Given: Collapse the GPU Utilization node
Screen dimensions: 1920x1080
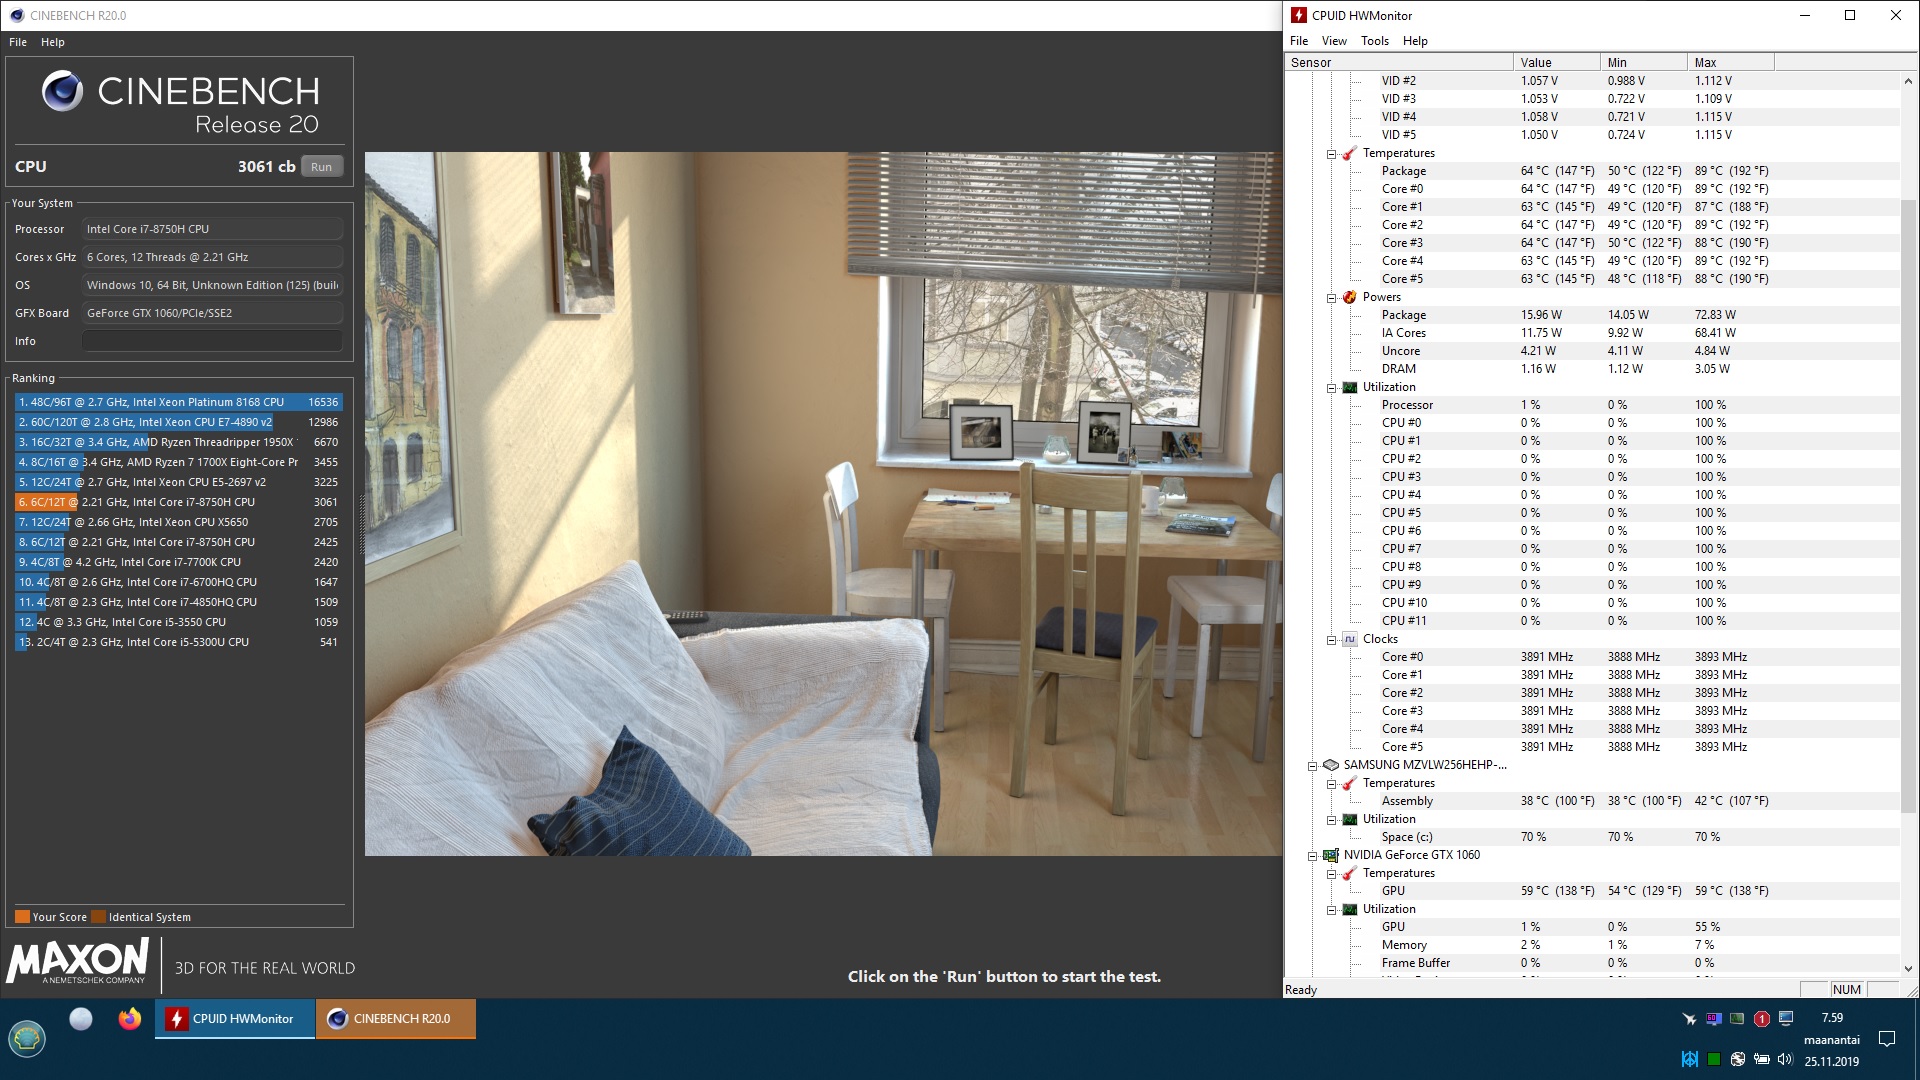Looking at the screenshot, I should 1331,910.
